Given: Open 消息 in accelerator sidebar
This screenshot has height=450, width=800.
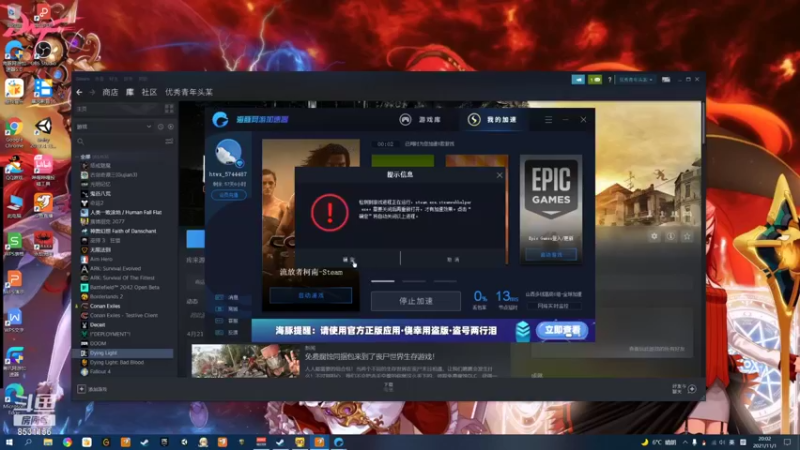Looking at the screenshot, I should [x=227, y=297].
